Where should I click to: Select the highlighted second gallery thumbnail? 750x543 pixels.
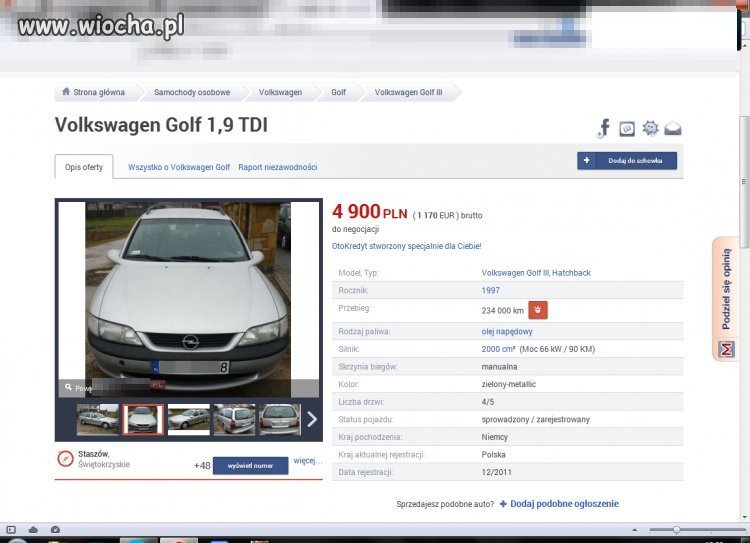143,420
